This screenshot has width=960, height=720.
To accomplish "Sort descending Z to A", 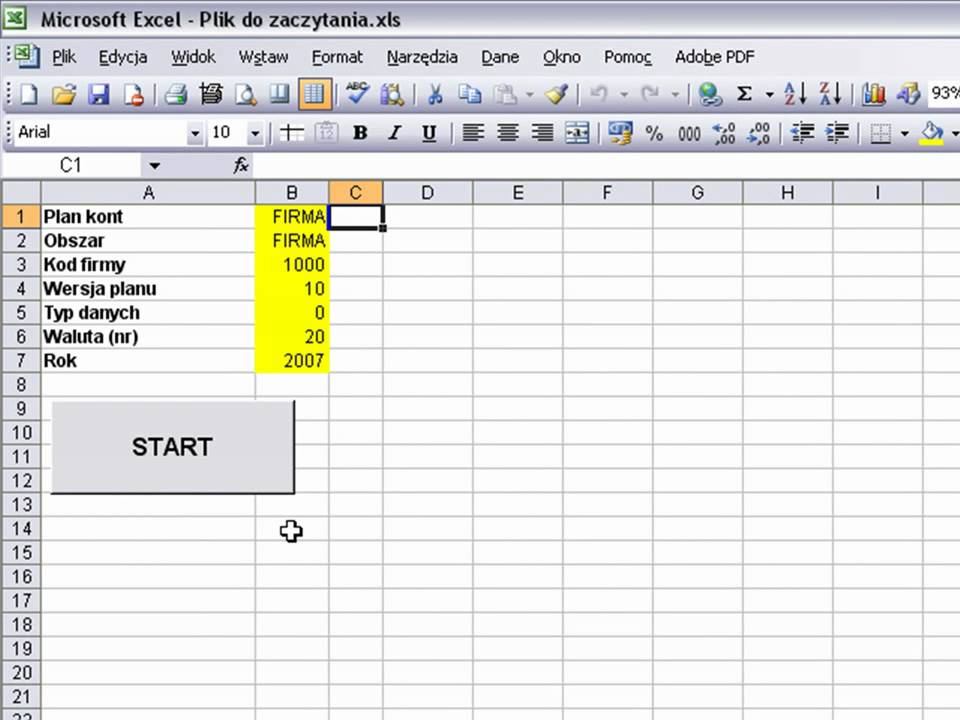I will point(830,94).
